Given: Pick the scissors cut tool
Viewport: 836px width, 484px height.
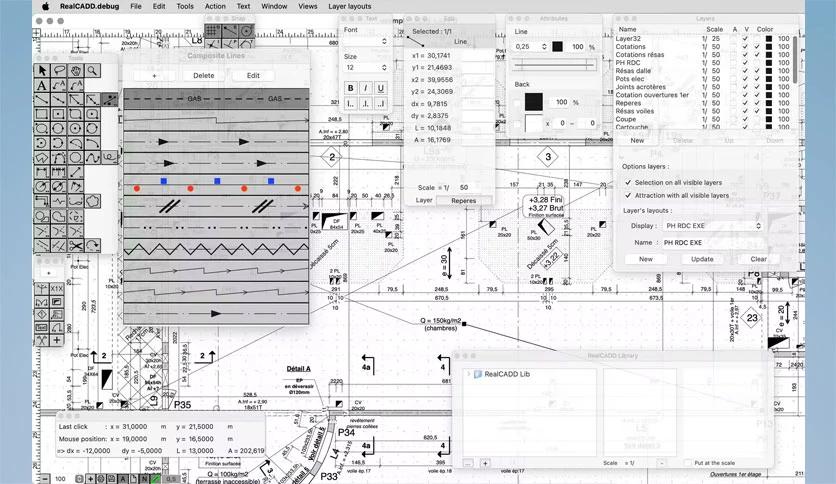Looking at the screenshot, I should (76, 245).
